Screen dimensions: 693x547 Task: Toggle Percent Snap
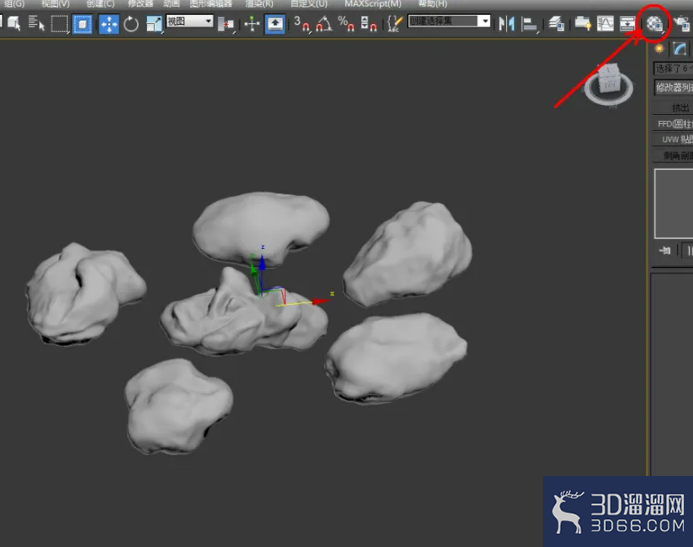click(x=346, y=24)
